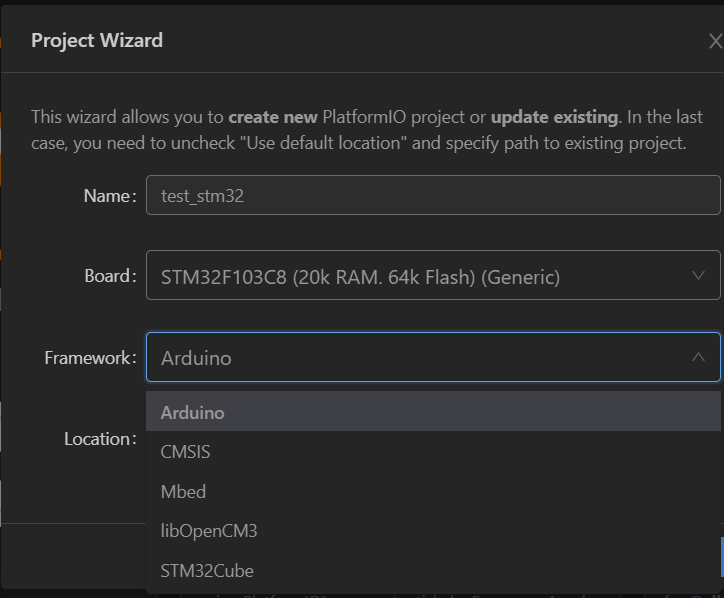Click the Board dropdown chevron arrow

(x=698, y=276)
